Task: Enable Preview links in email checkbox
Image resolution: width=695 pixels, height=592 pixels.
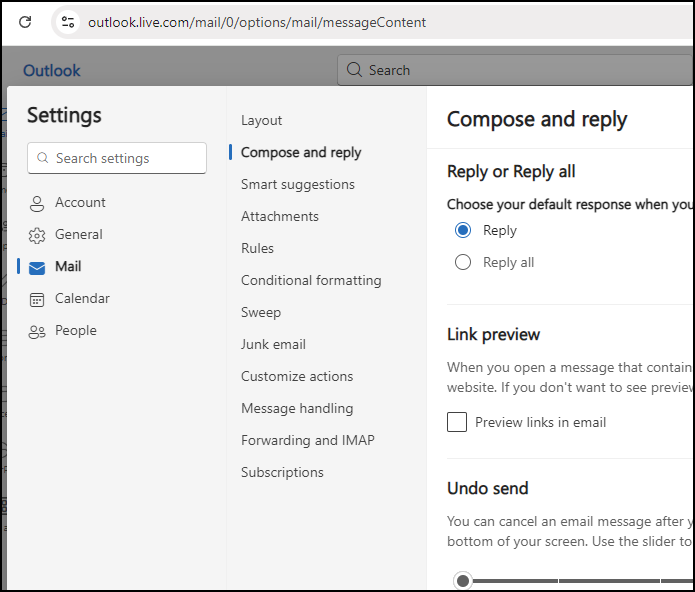Action: click(x=457, y=422)
